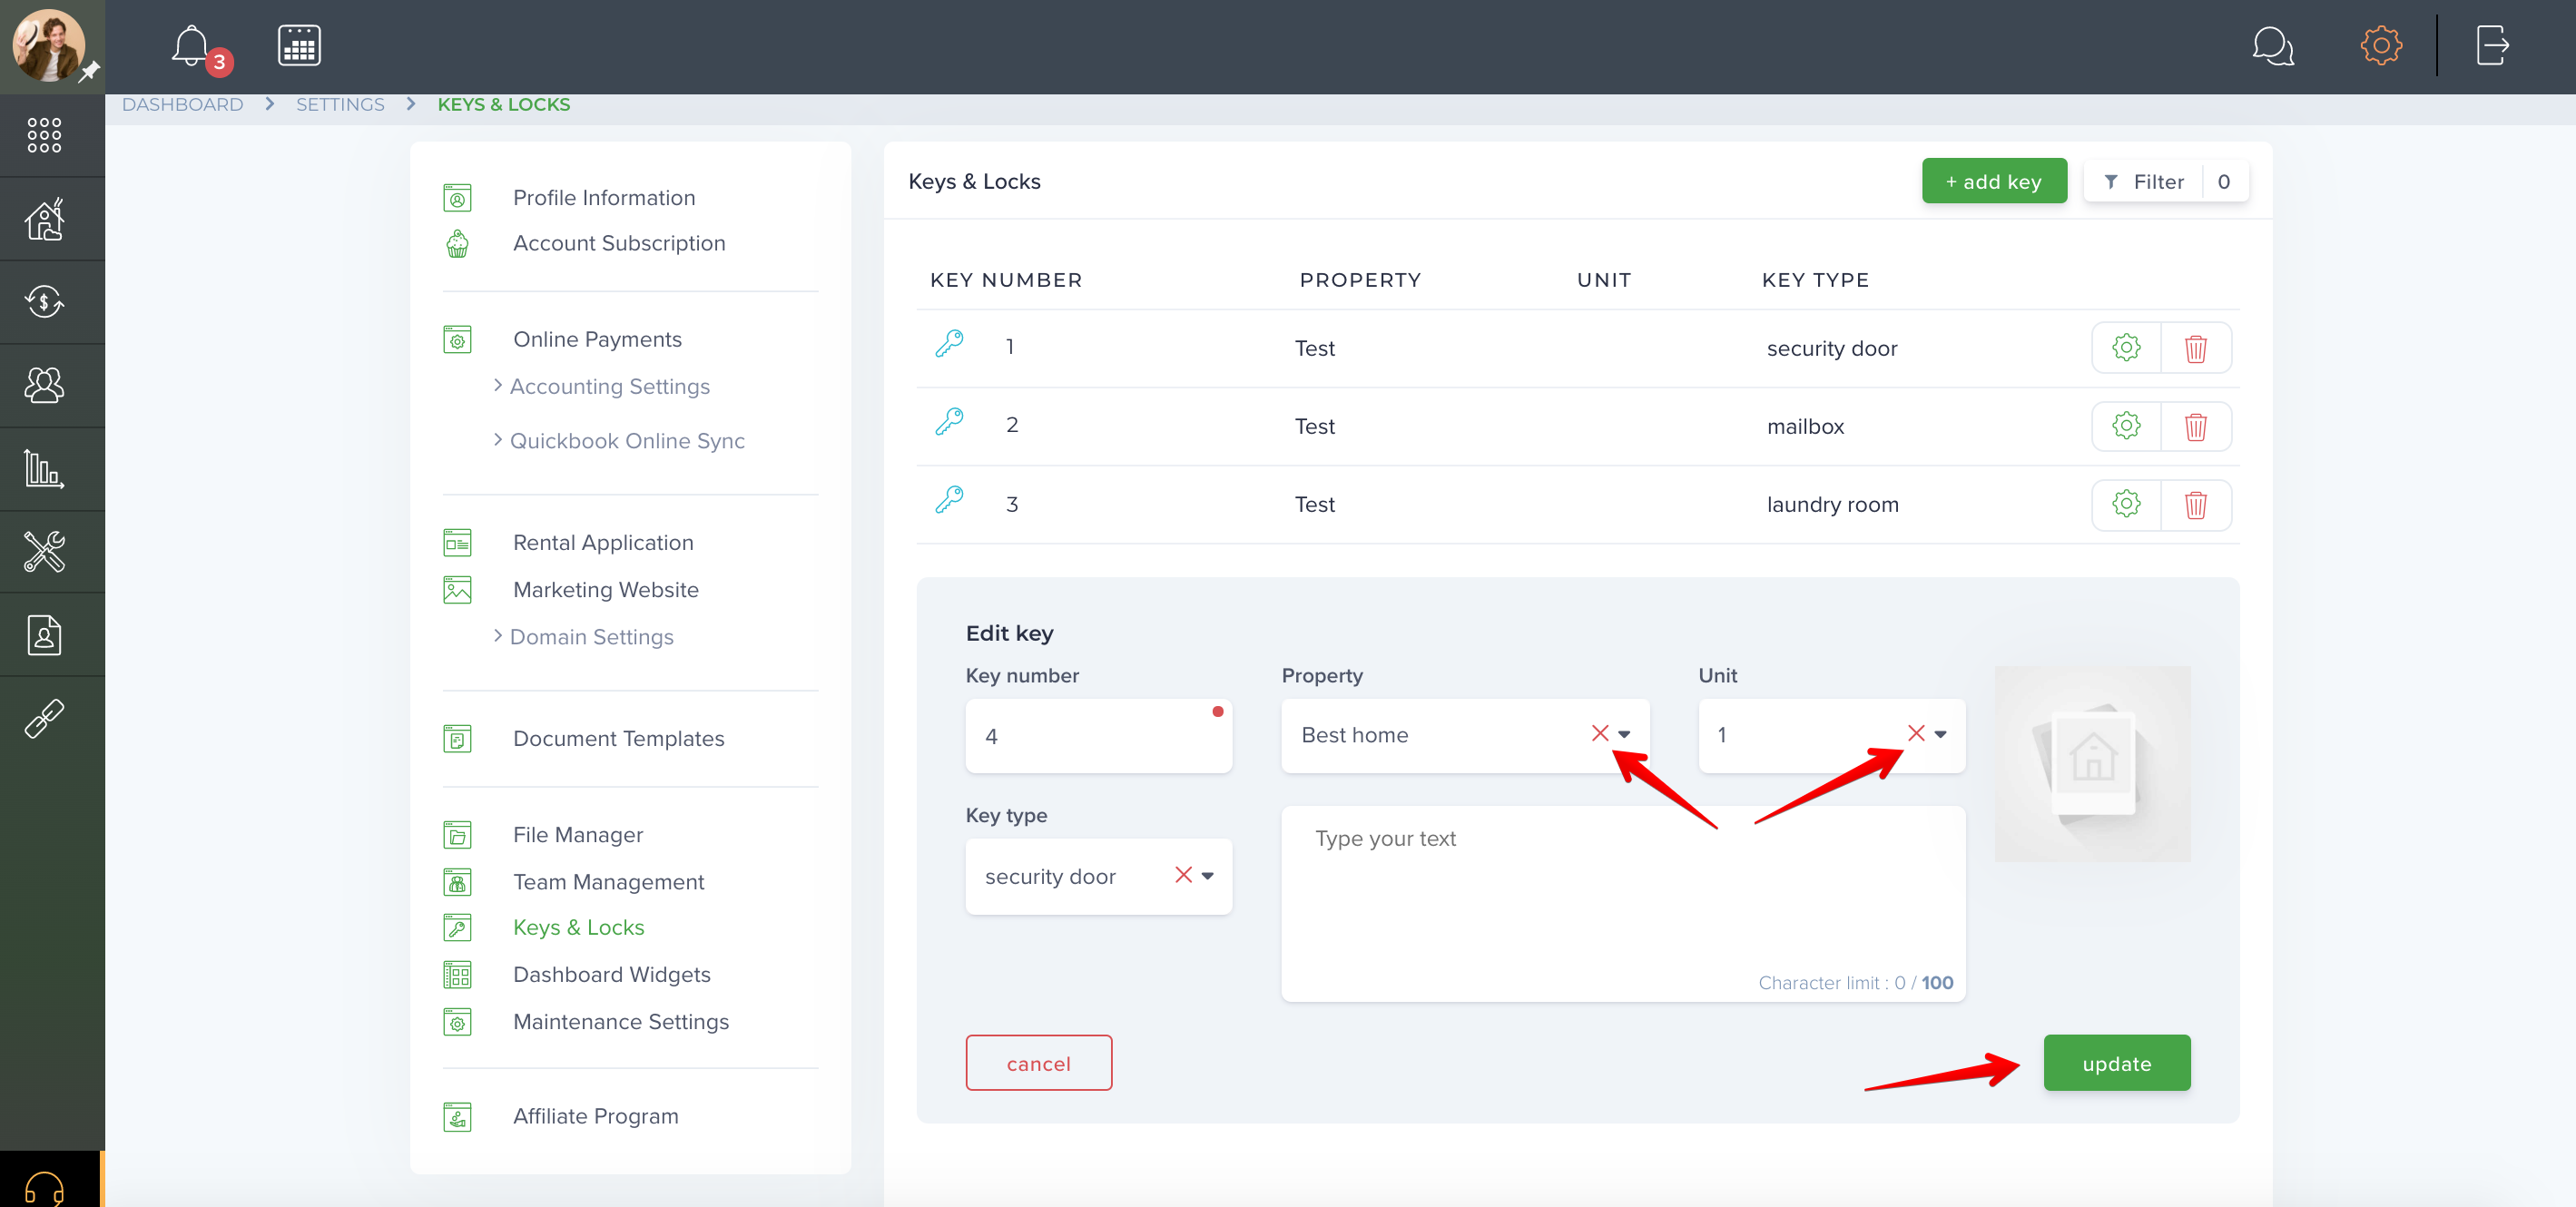Click the key photo placeholder thumbnail
Viewport: 2576px width, 1207px height.
tap(2092, 764)
